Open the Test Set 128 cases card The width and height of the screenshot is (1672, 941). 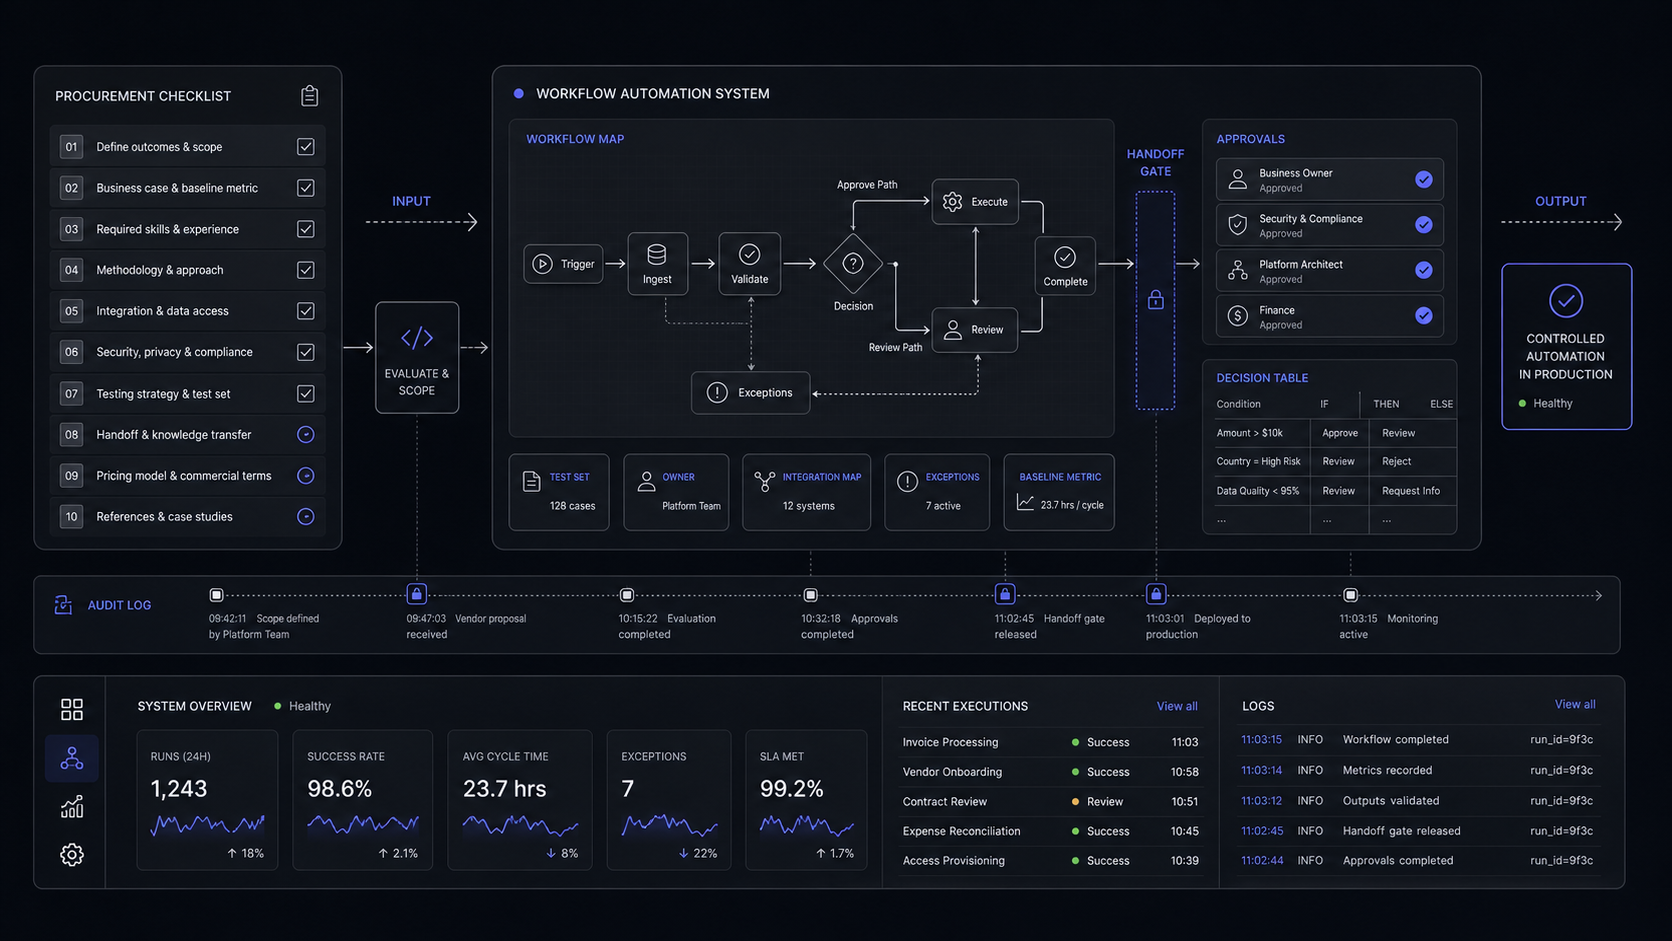559,492
